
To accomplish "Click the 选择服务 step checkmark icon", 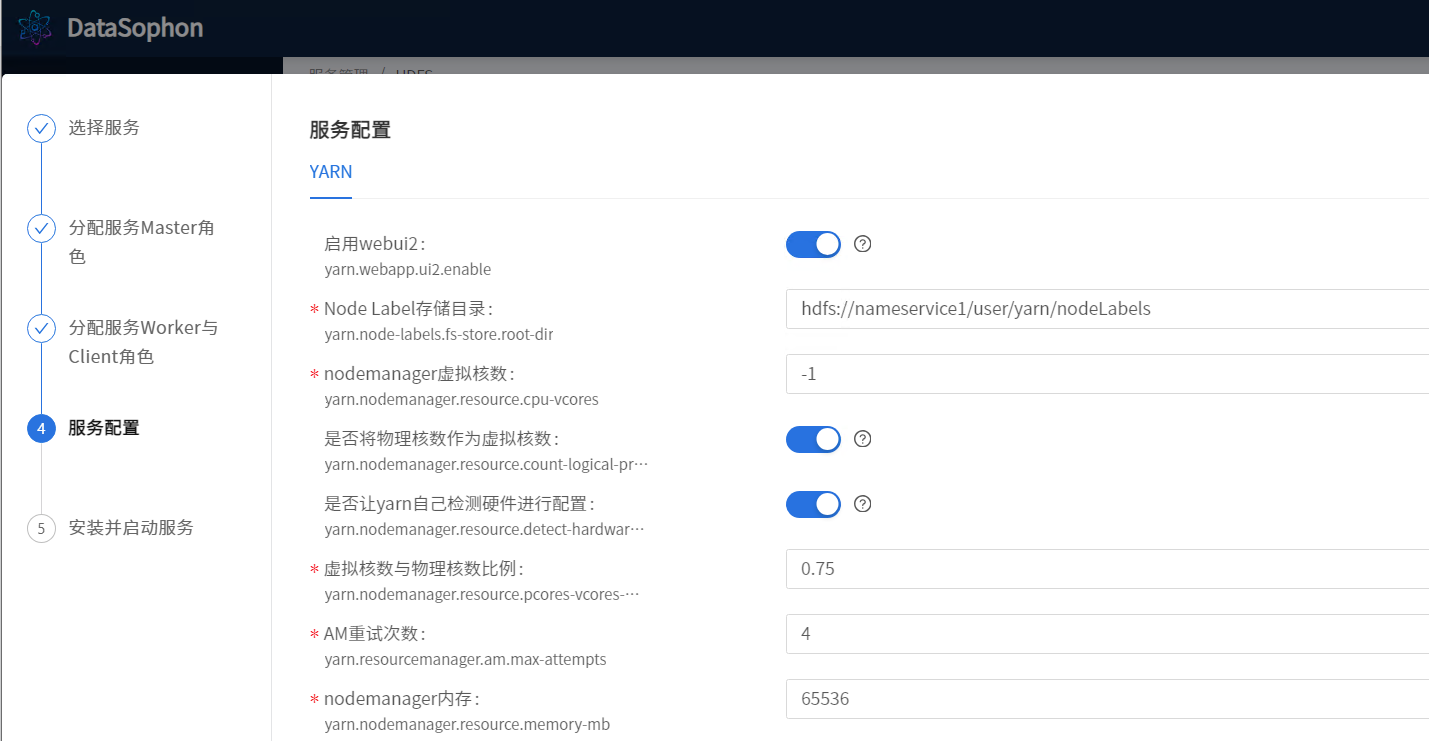I will tap(41, 129).
